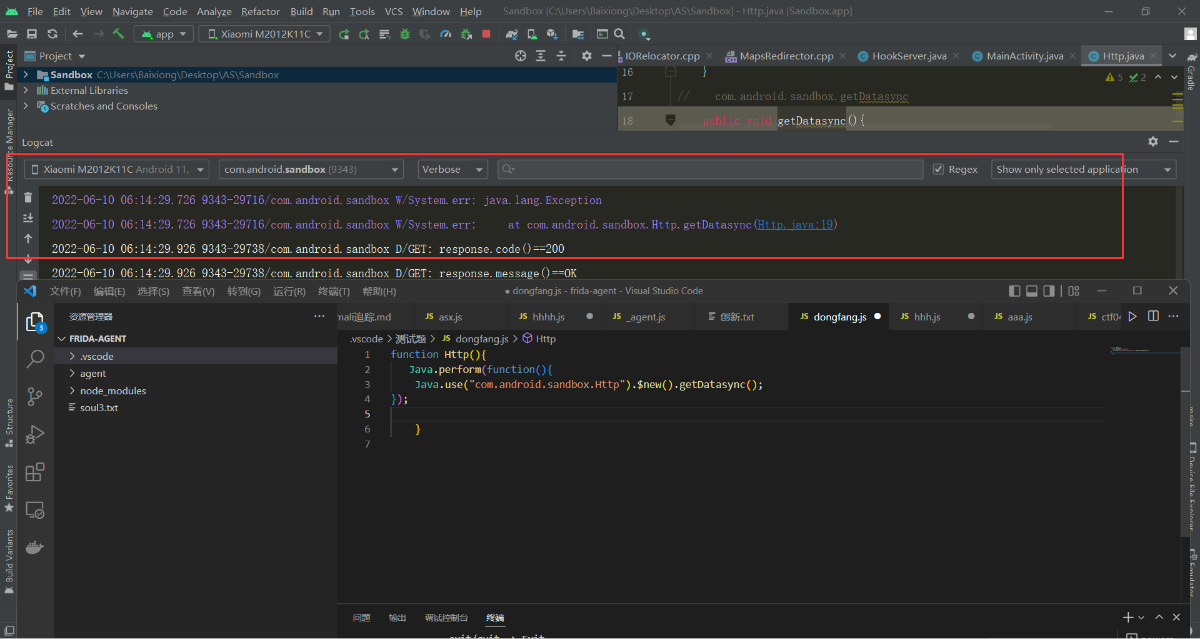This screenshot has height=639, width=1200.
Task: Expand External Libraries tree node
Action: point(25,90)
